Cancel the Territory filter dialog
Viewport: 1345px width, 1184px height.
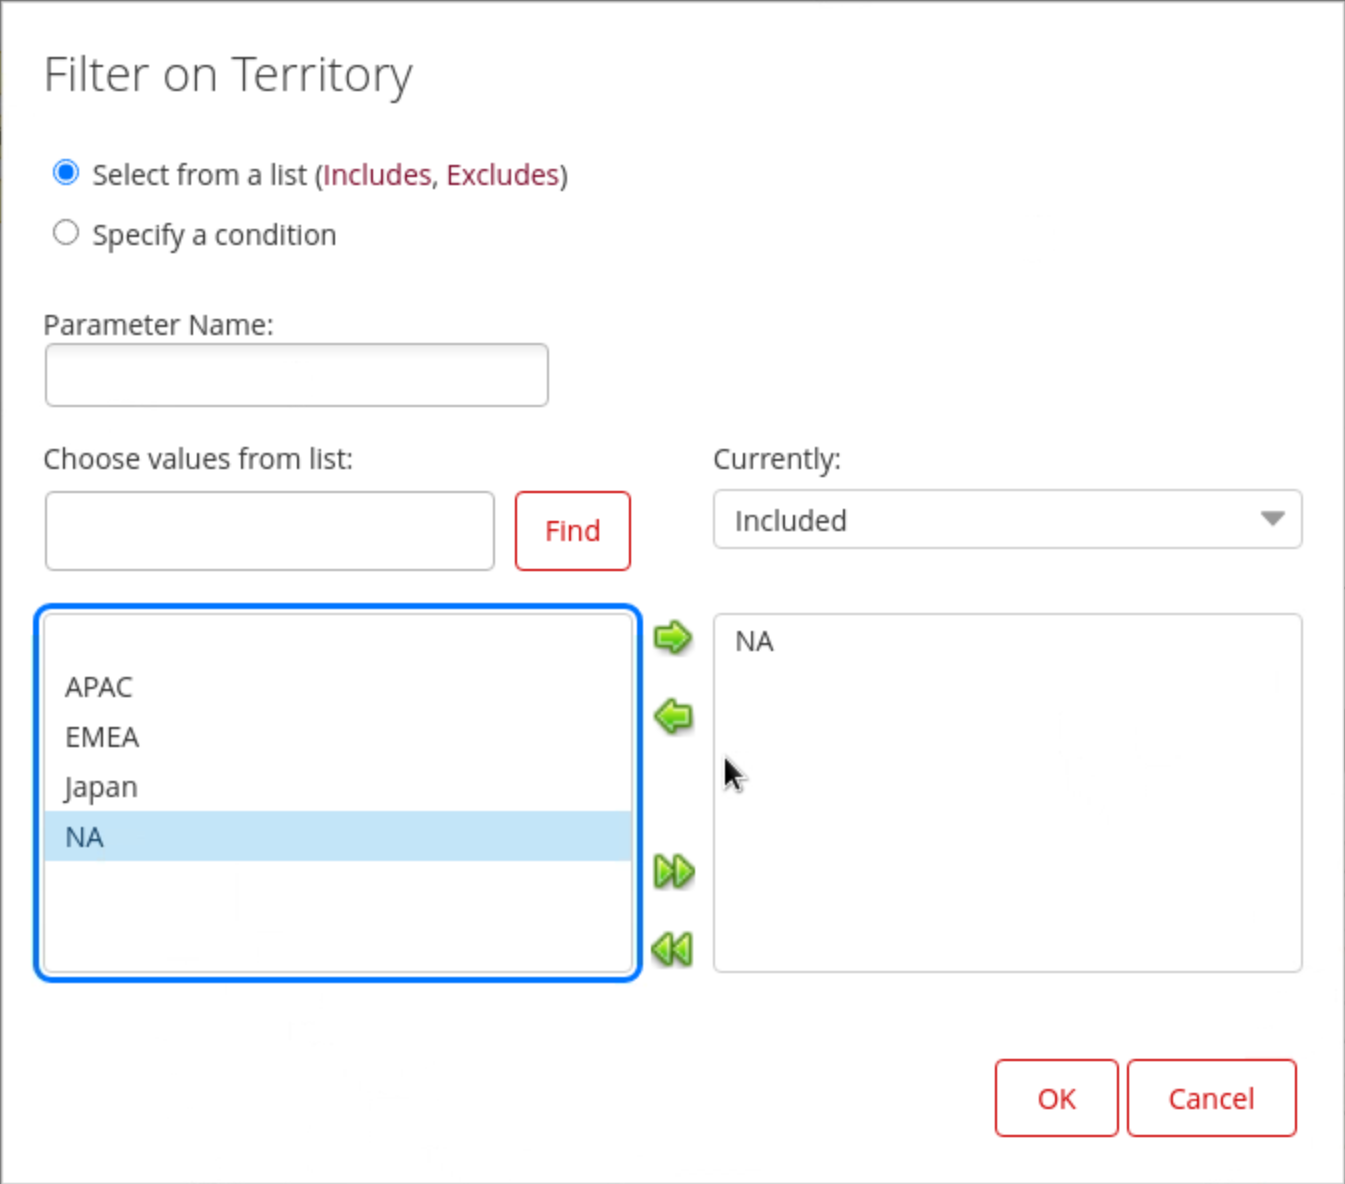(1211, 1098)
